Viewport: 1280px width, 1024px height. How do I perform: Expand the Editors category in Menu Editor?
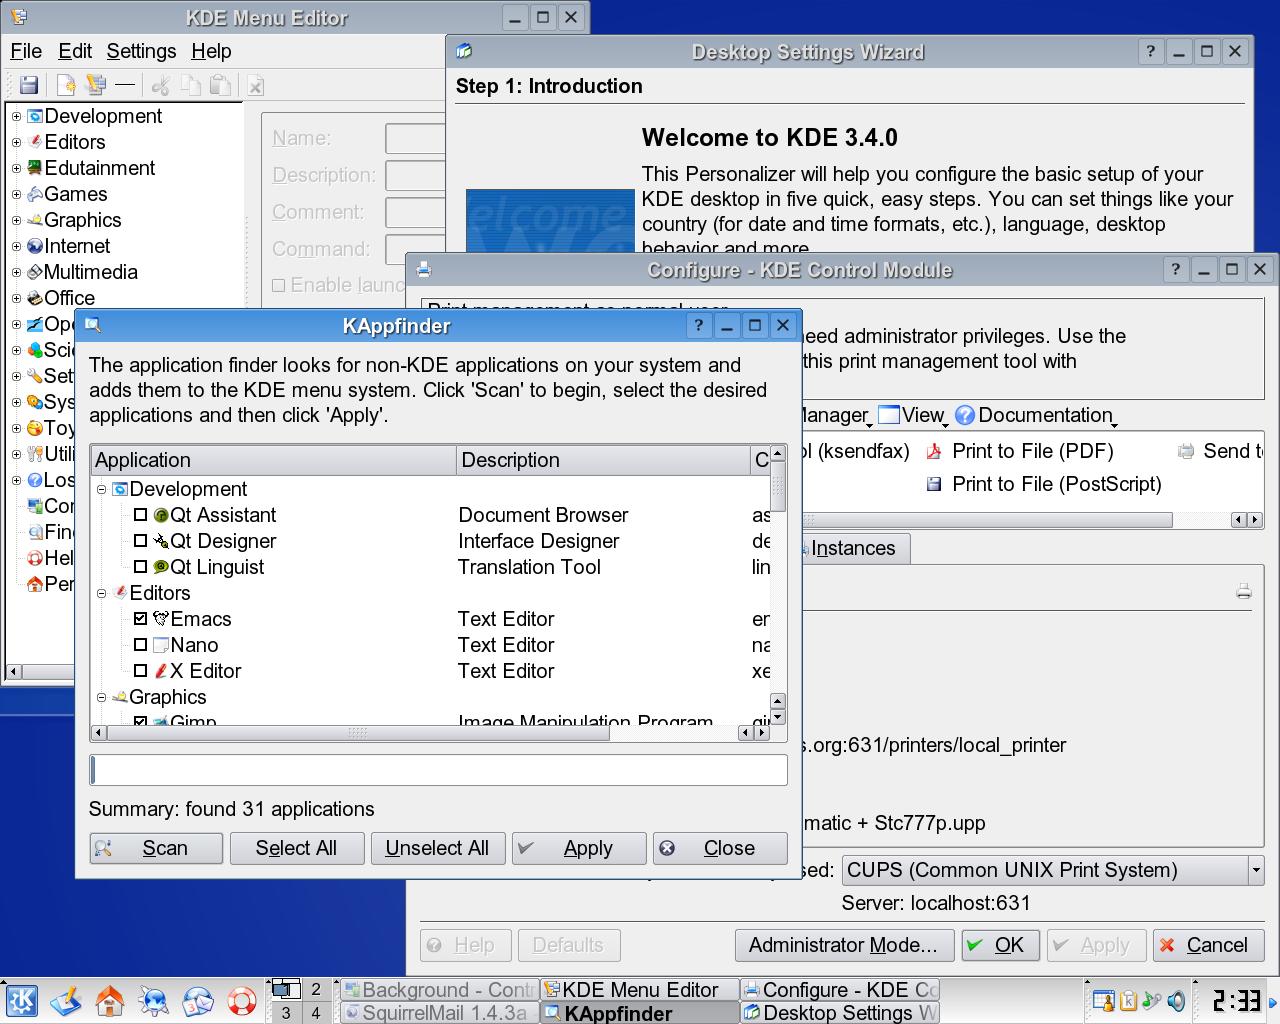click(16, 142)
